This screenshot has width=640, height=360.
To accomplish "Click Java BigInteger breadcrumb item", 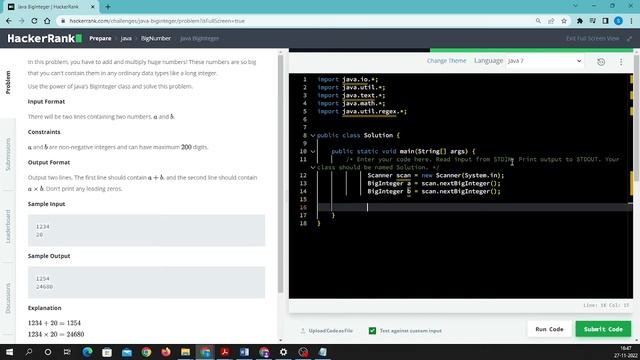I will click(200, 38).
